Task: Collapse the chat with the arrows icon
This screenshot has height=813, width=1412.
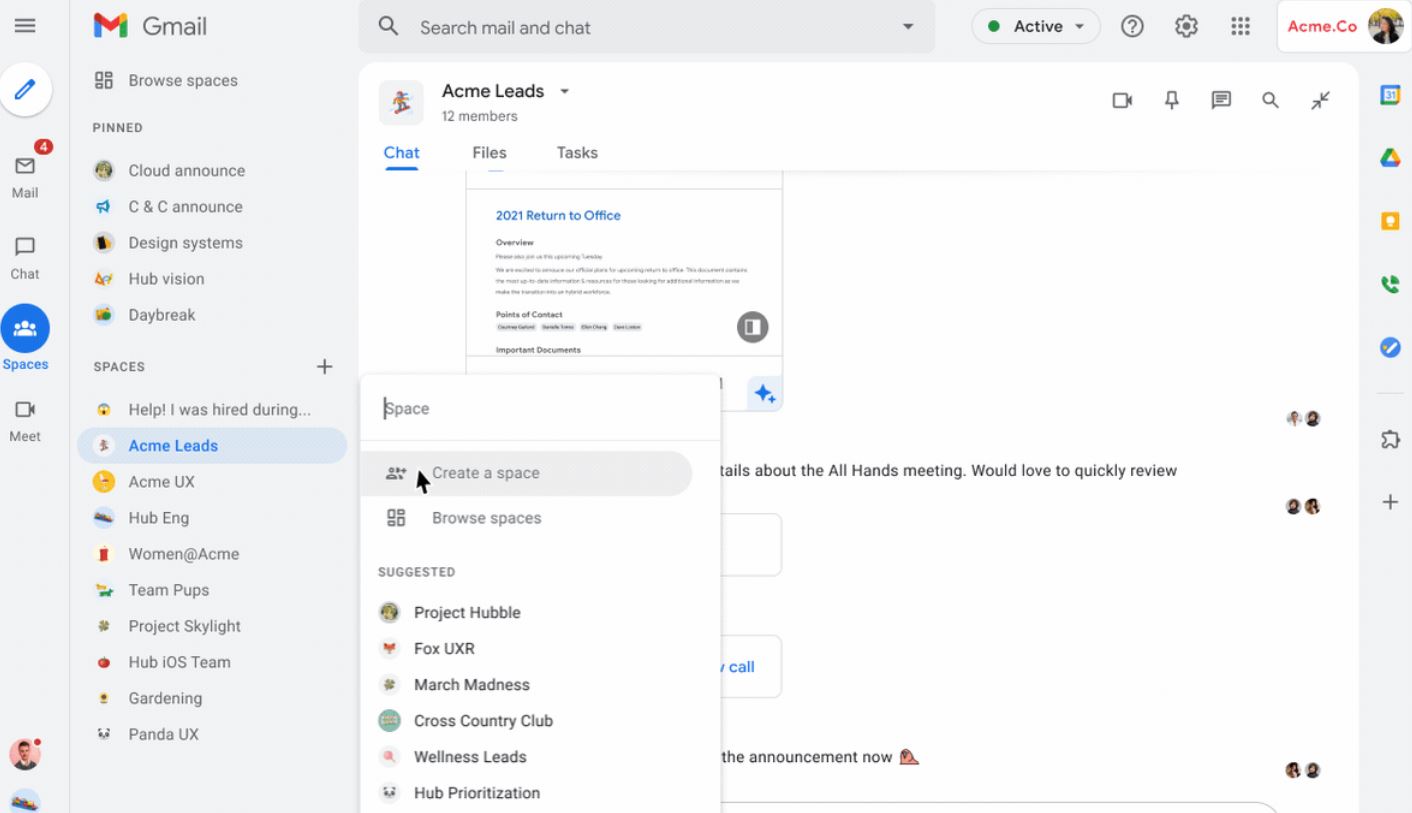Action: 1321,100
